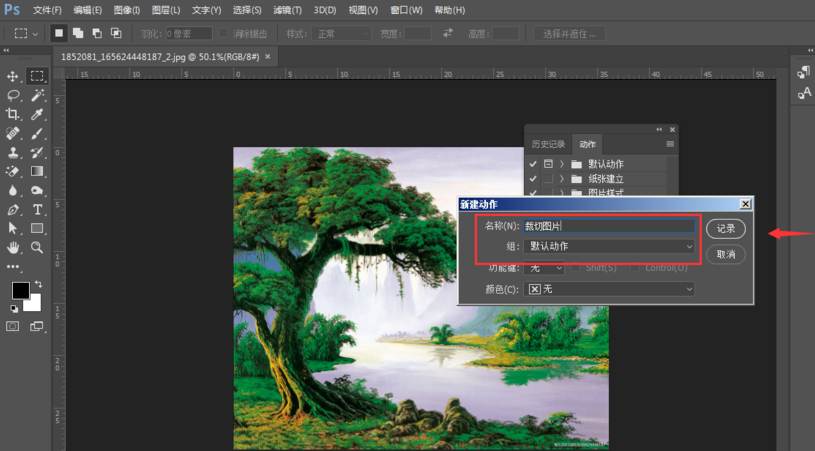
Task: Expand the 纸张建立 action folder
Action: pyautogui.click(x=562, y=179)
